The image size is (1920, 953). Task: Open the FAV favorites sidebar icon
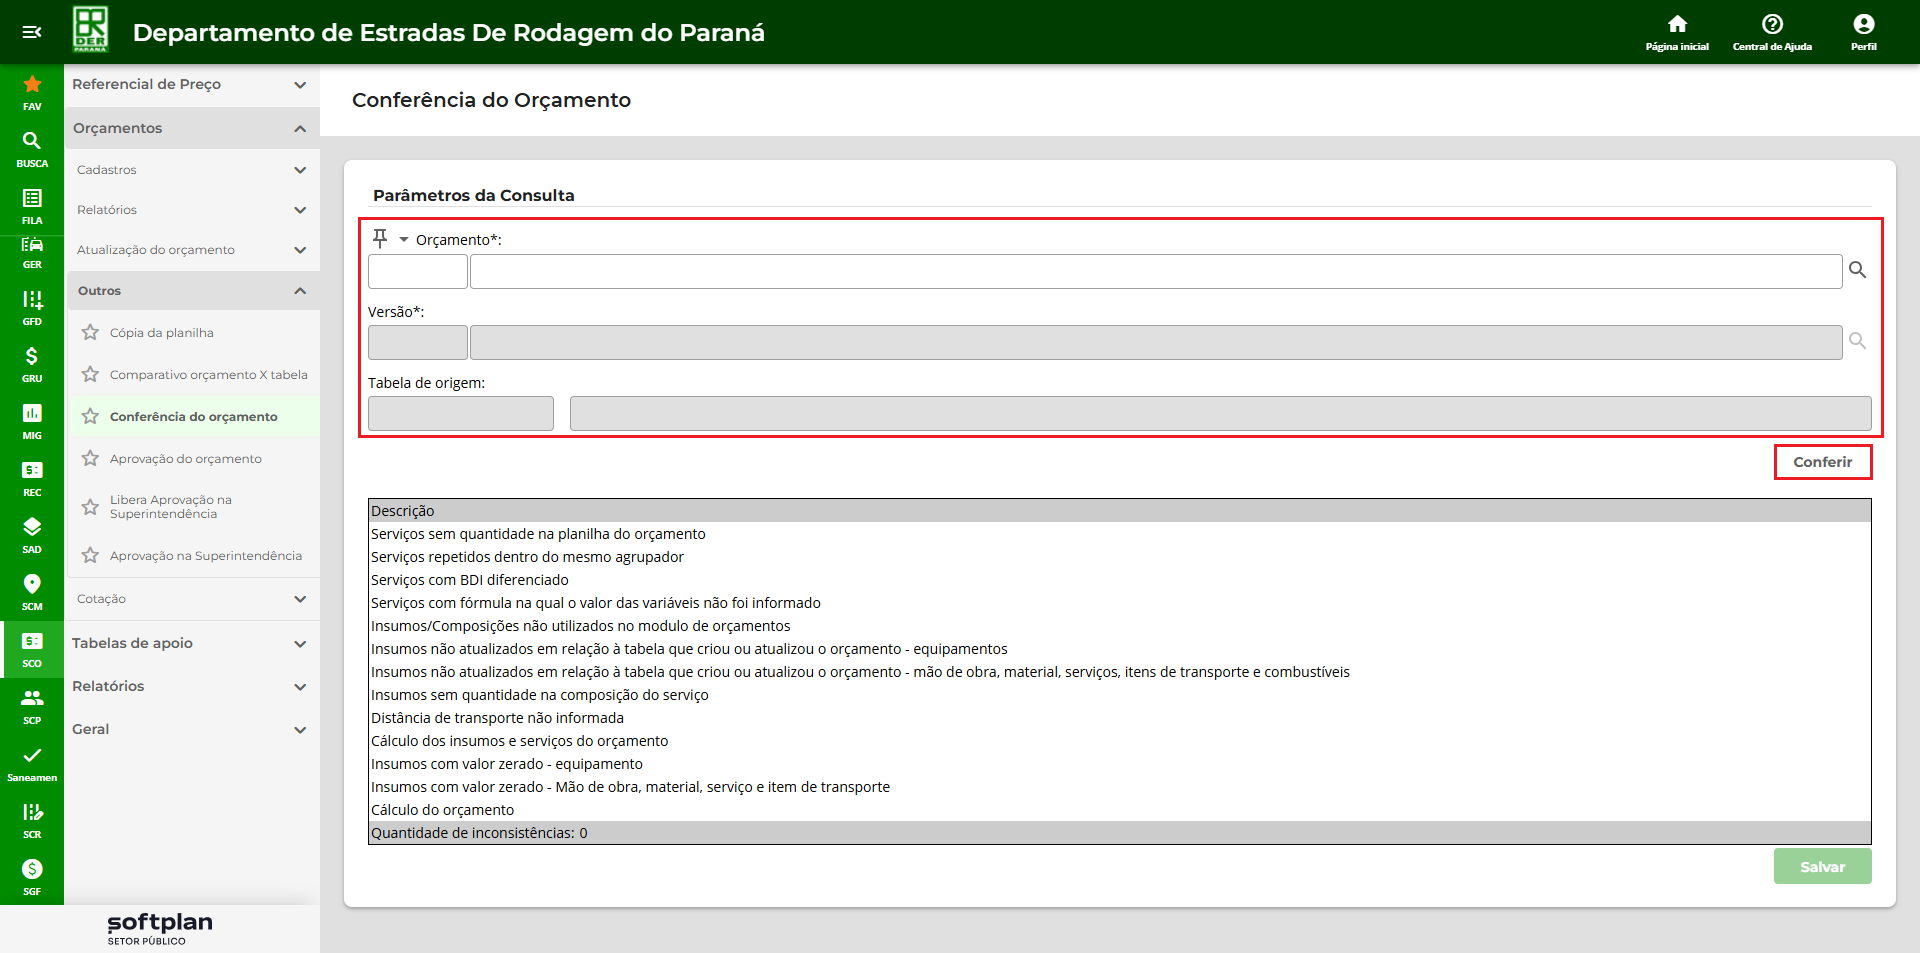pos(32,91)
